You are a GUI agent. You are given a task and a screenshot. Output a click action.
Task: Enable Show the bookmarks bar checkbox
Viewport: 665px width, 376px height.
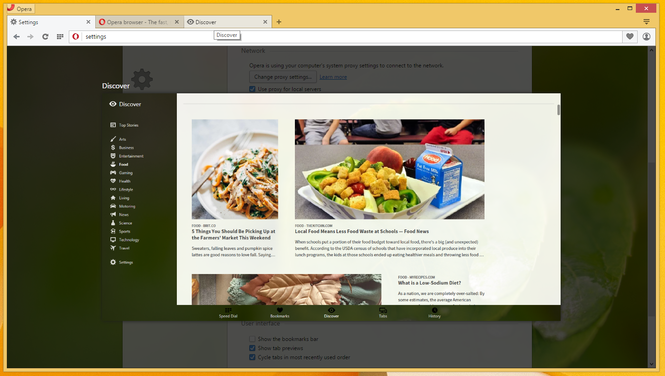[252, 339]
